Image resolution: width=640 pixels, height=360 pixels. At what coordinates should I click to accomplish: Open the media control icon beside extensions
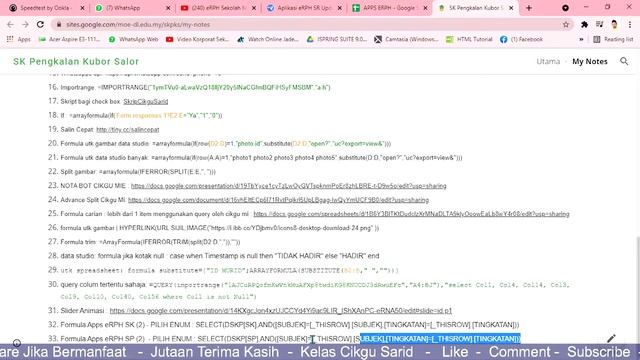pos(599,24)
